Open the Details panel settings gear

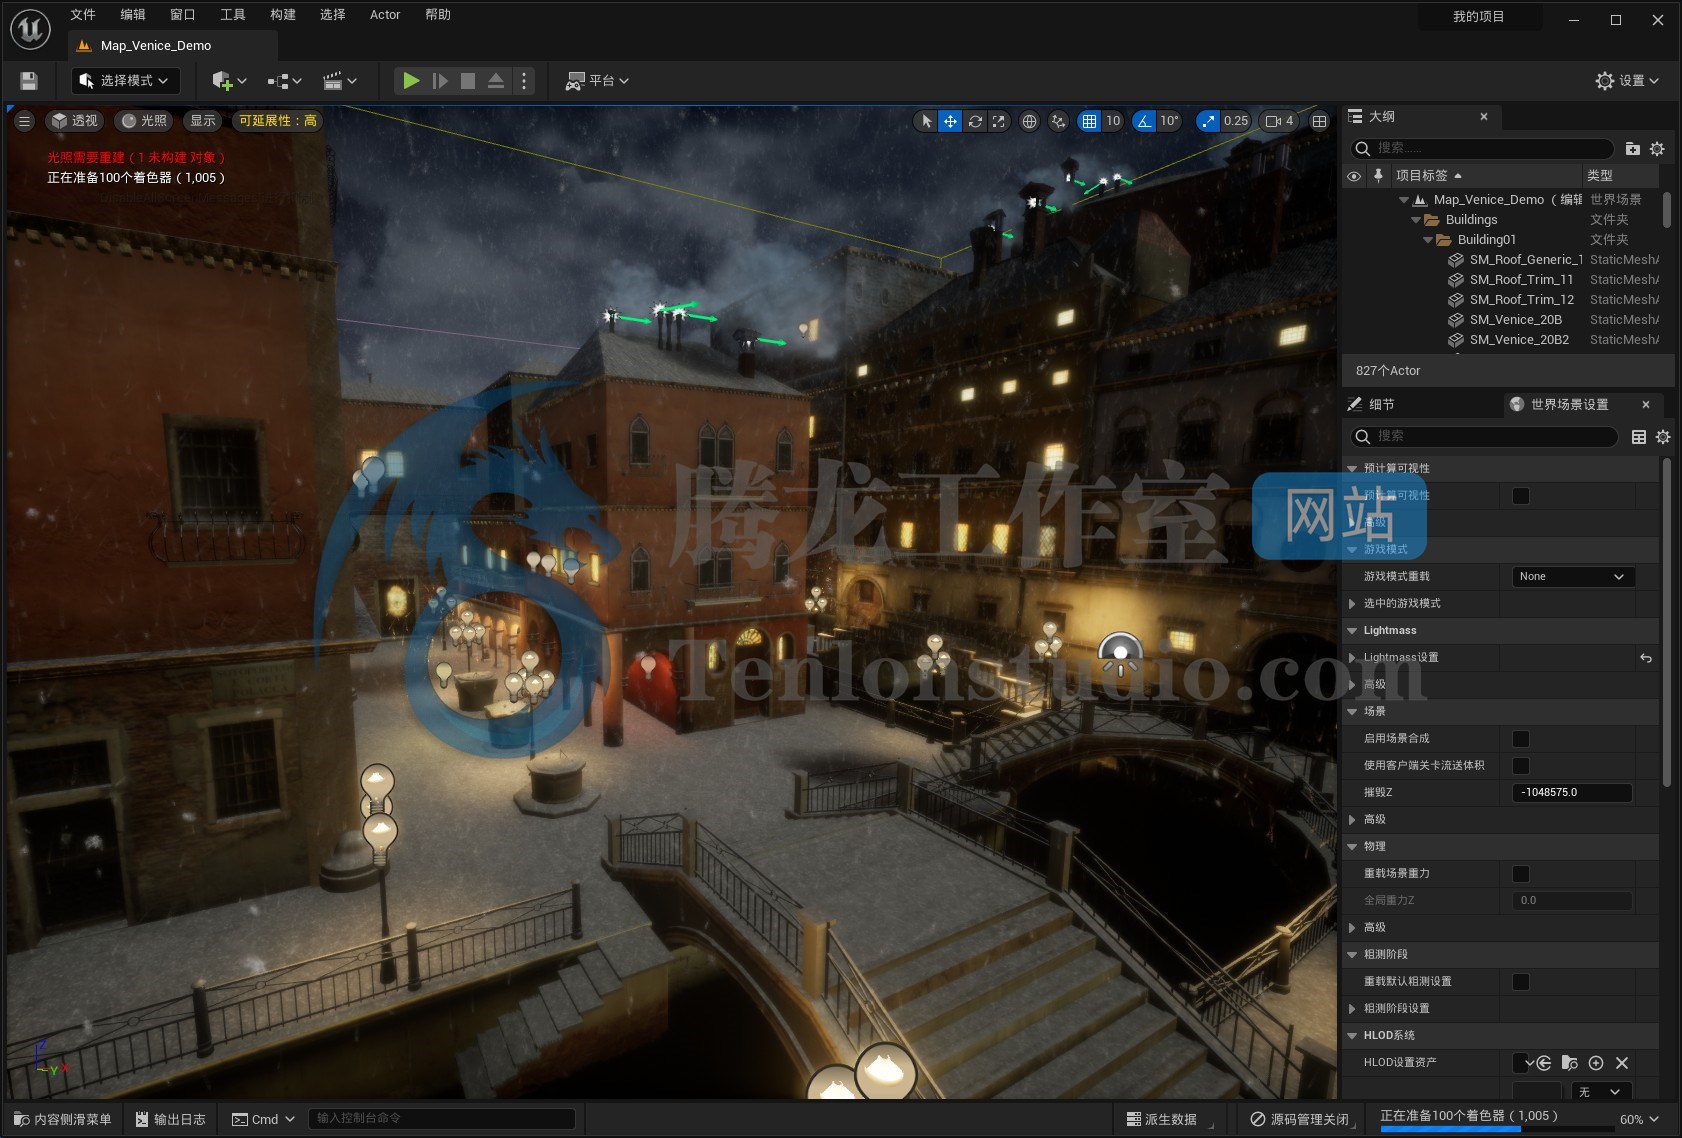tap(1663, 437)
